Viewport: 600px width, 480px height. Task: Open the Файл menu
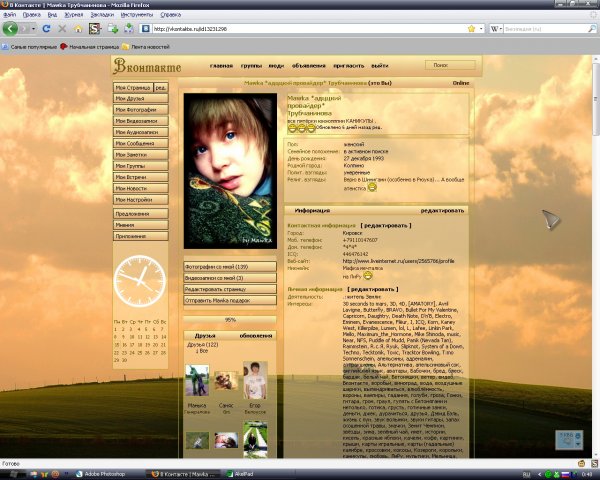[x=10, y=15]
